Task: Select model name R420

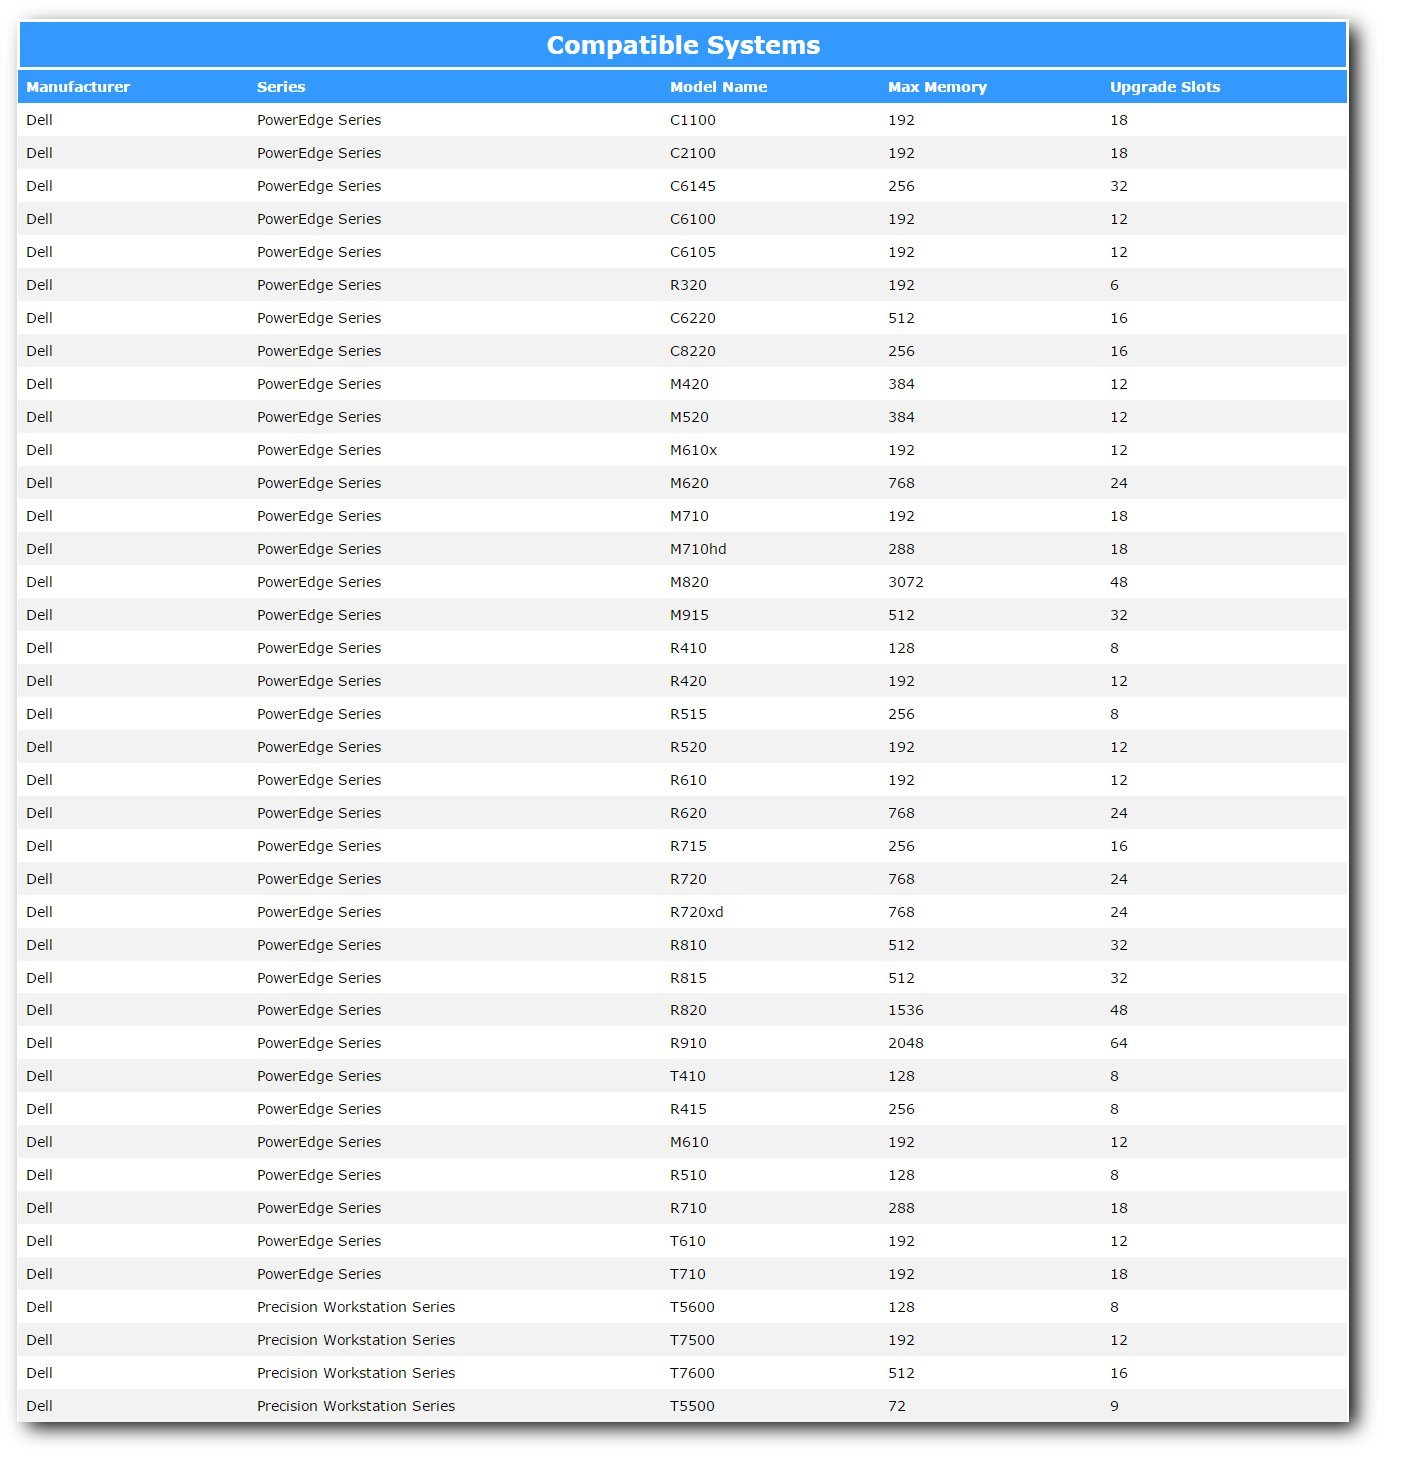Action: (x=688, y=681)
